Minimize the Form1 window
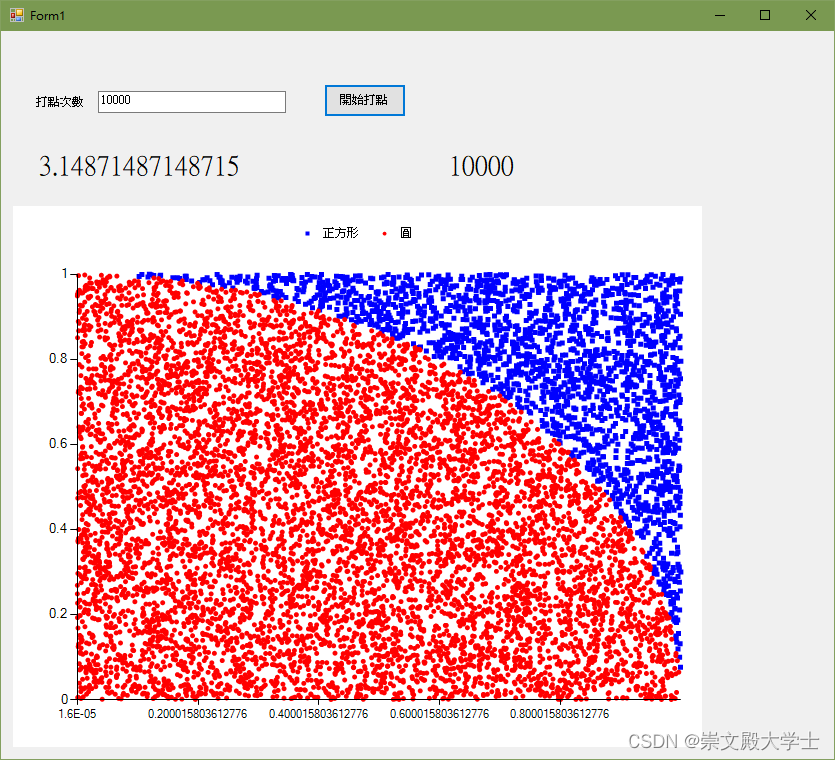Viewport: 835px width, 760px height. pos(720,15)
